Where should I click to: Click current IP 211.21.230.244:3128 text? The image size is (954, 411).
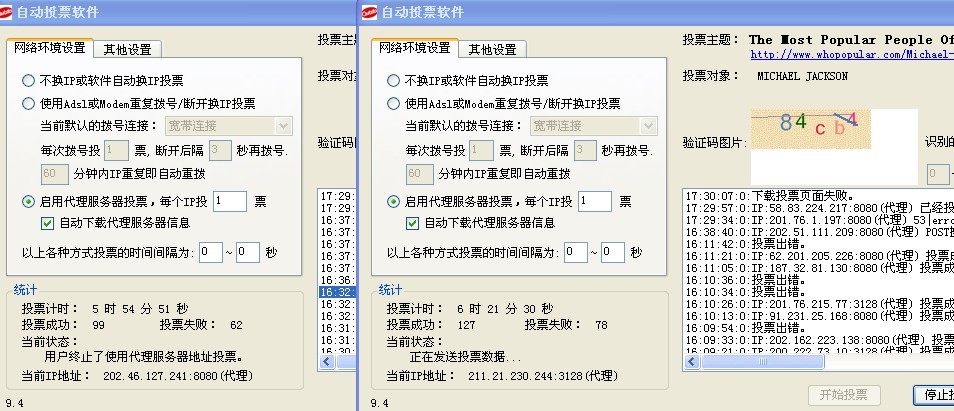(x=543, y=376)
